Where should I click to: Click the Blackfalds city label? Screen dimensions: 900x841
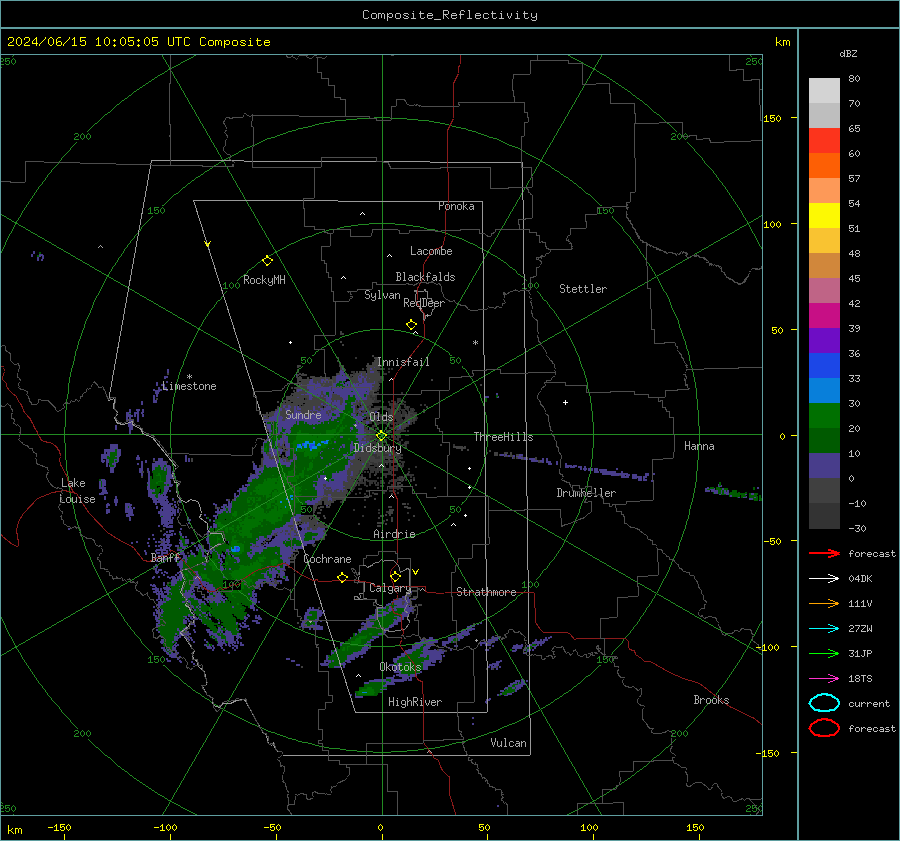pyautogui.click(x=425, y=277)
